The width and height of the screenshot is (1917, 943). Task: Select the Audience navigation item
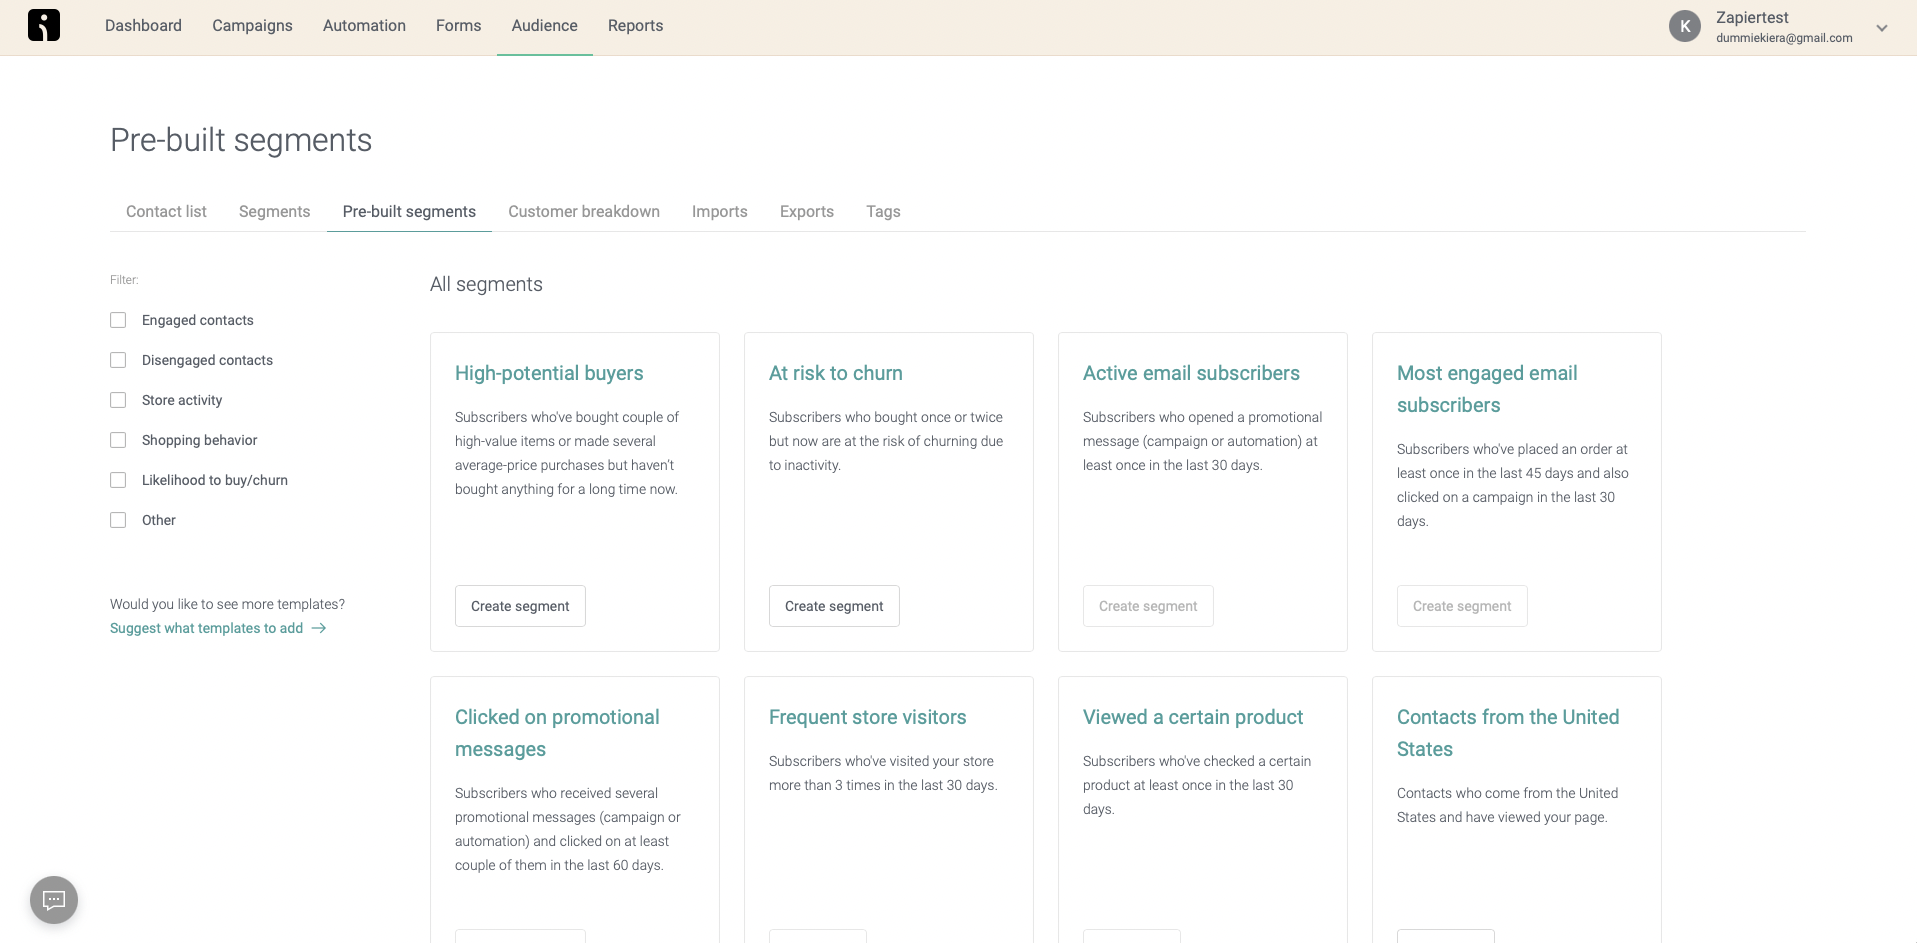point(544,25)
